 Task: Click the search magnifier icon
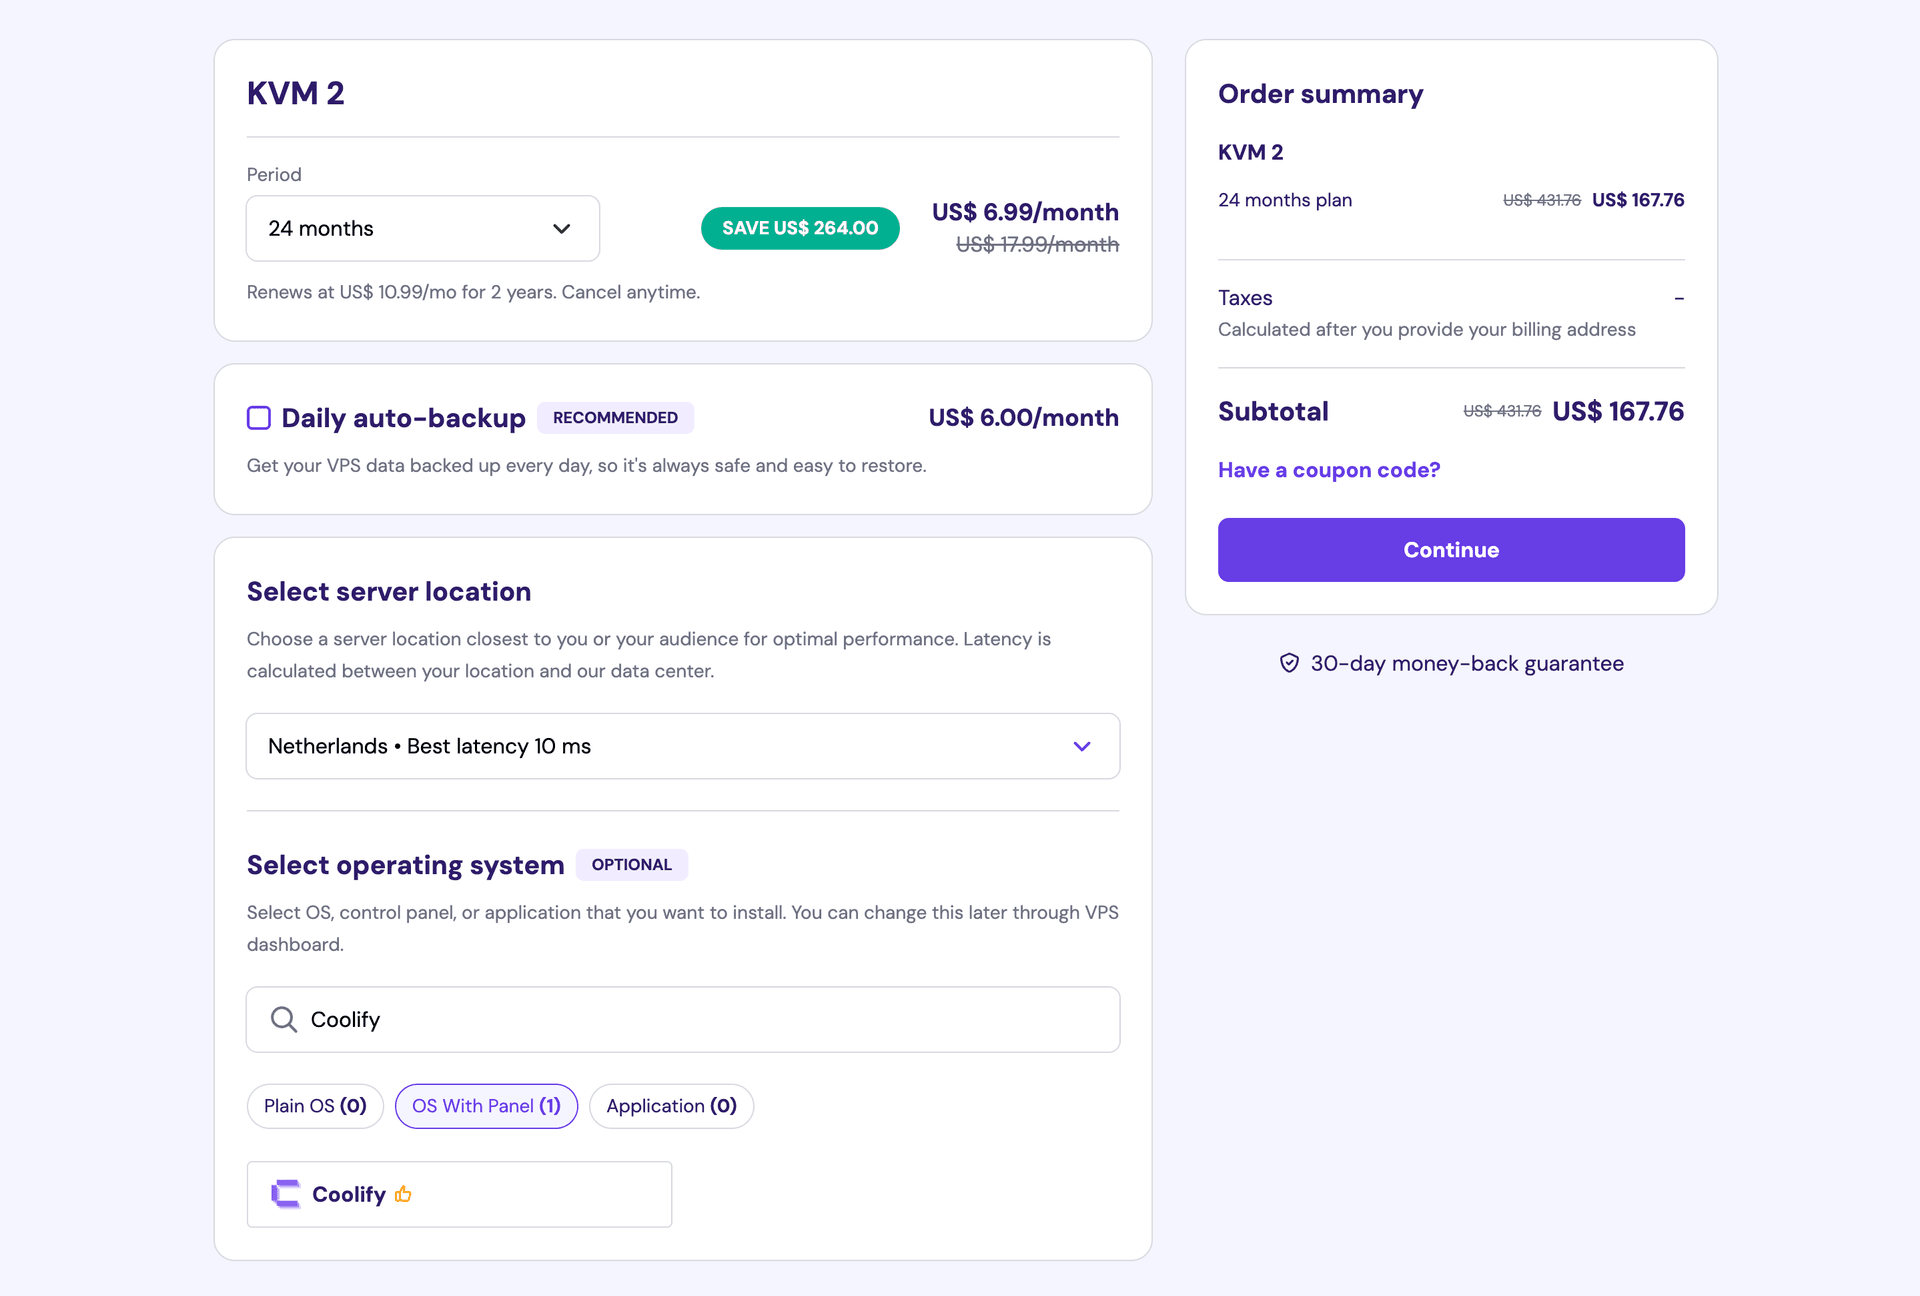(x=283, y=1019)
